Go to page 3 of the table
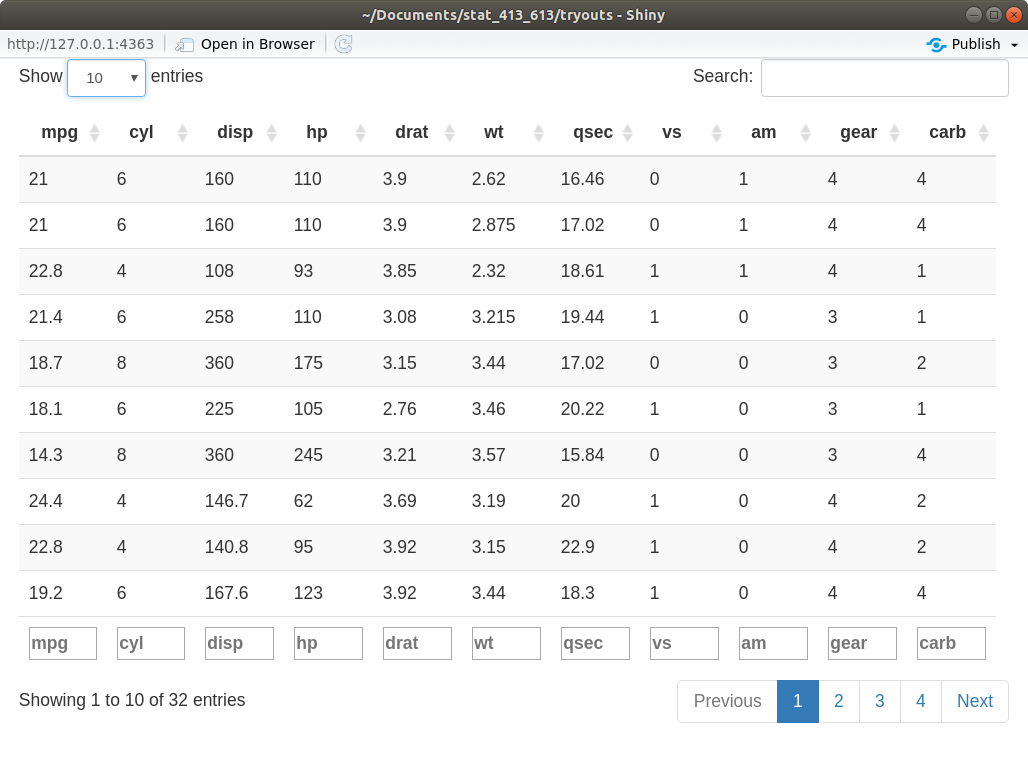The image size is (1028, 782). (880, 701)
